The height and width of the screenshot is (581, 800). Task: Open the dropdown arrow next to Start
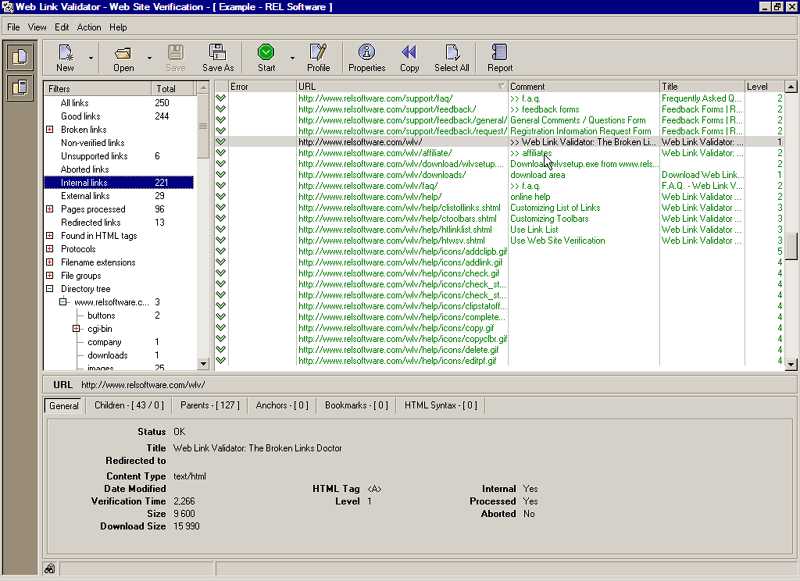(x=292, y=58)
